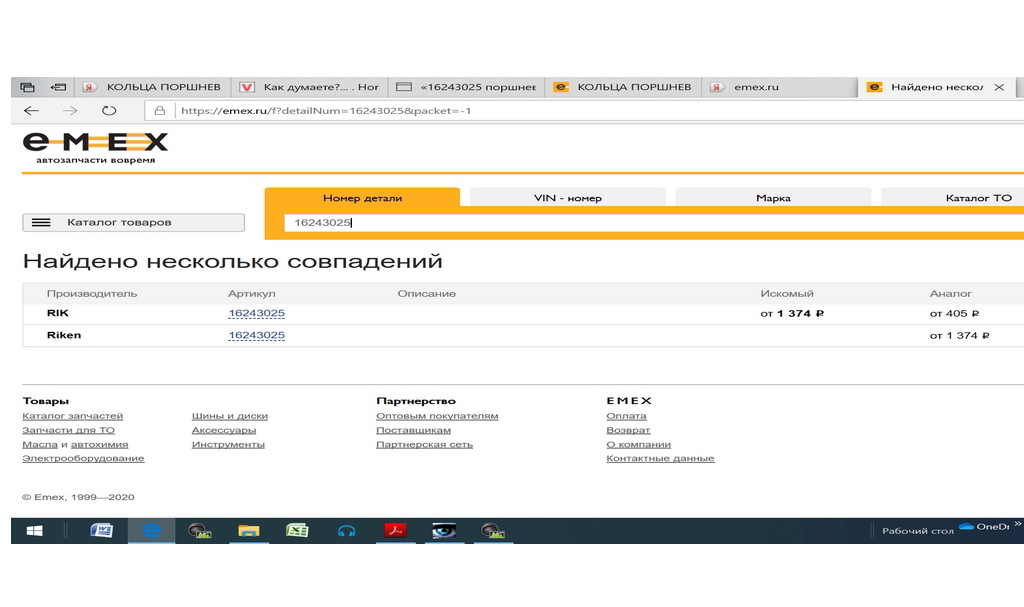Switch to Yandex-icon КОЛЬЦА ПОРШНЕВ tab
1024x607 pixels.
(154, 87)
